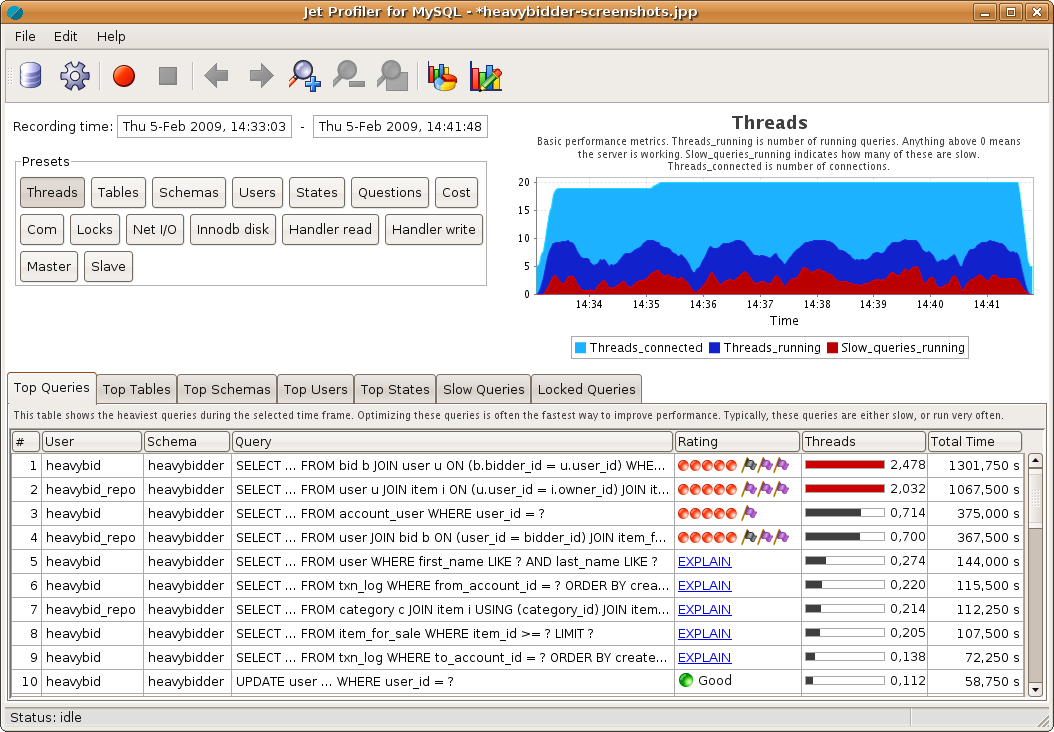Image resolution: width=1054 pixels, height=732 pixels.
Task: Click Threads_running legend color swatch
Action: [715, 348]
